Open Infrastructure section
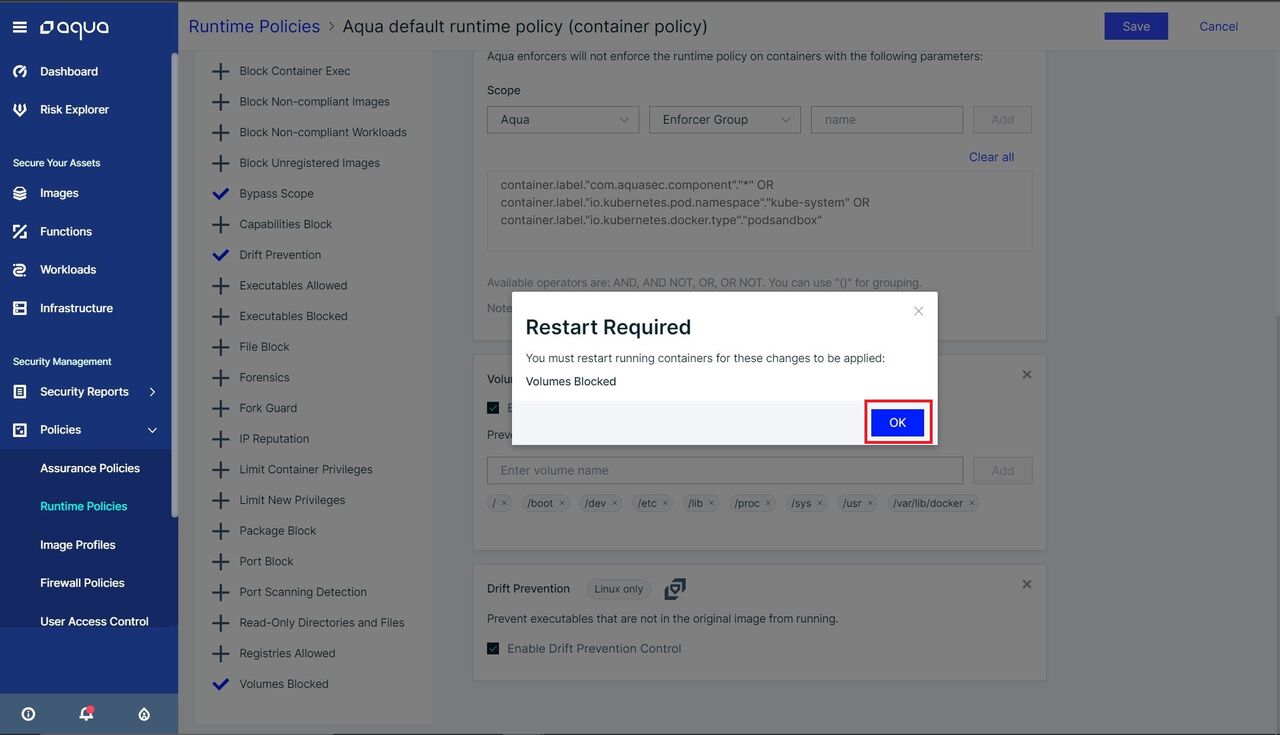The width and height of the screenshot is (1280, 735). click(76, 308)
